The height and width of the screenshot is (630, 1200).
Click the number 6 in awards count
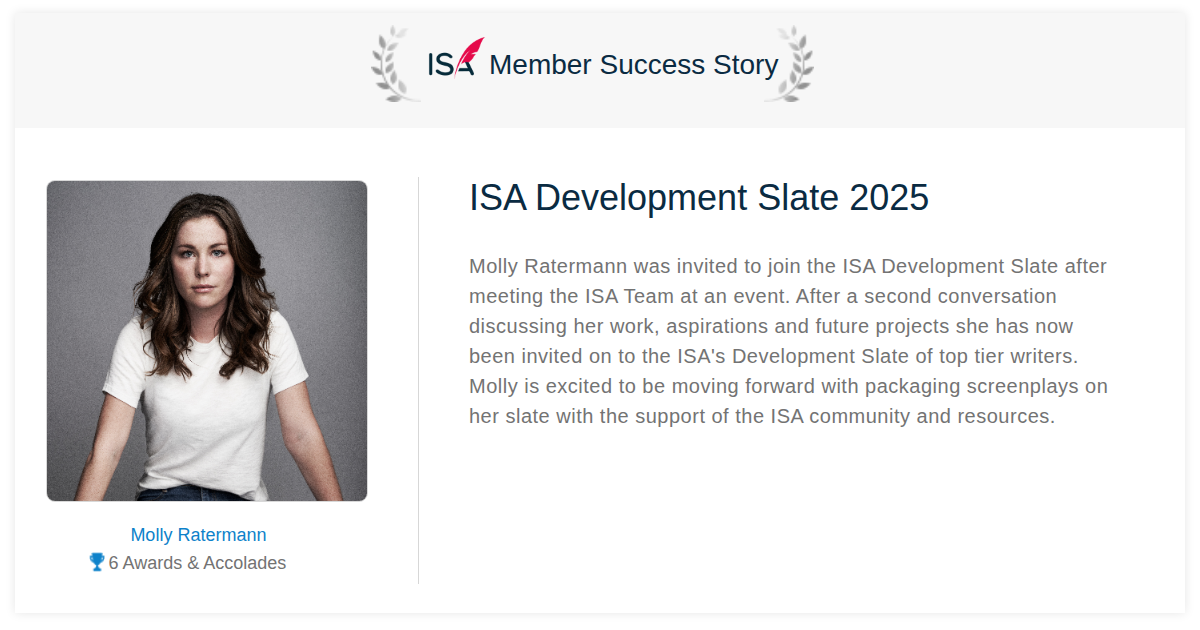[114, 563]
